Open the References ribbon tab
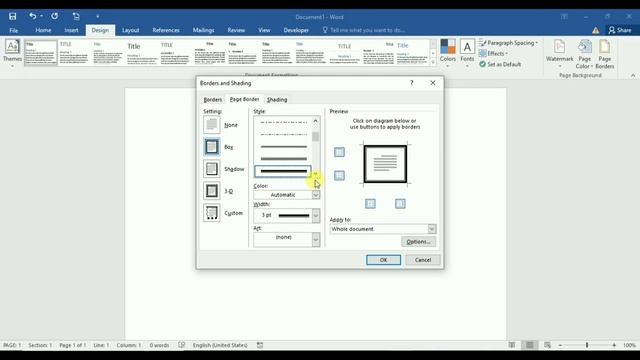 (x=166, y=30)
